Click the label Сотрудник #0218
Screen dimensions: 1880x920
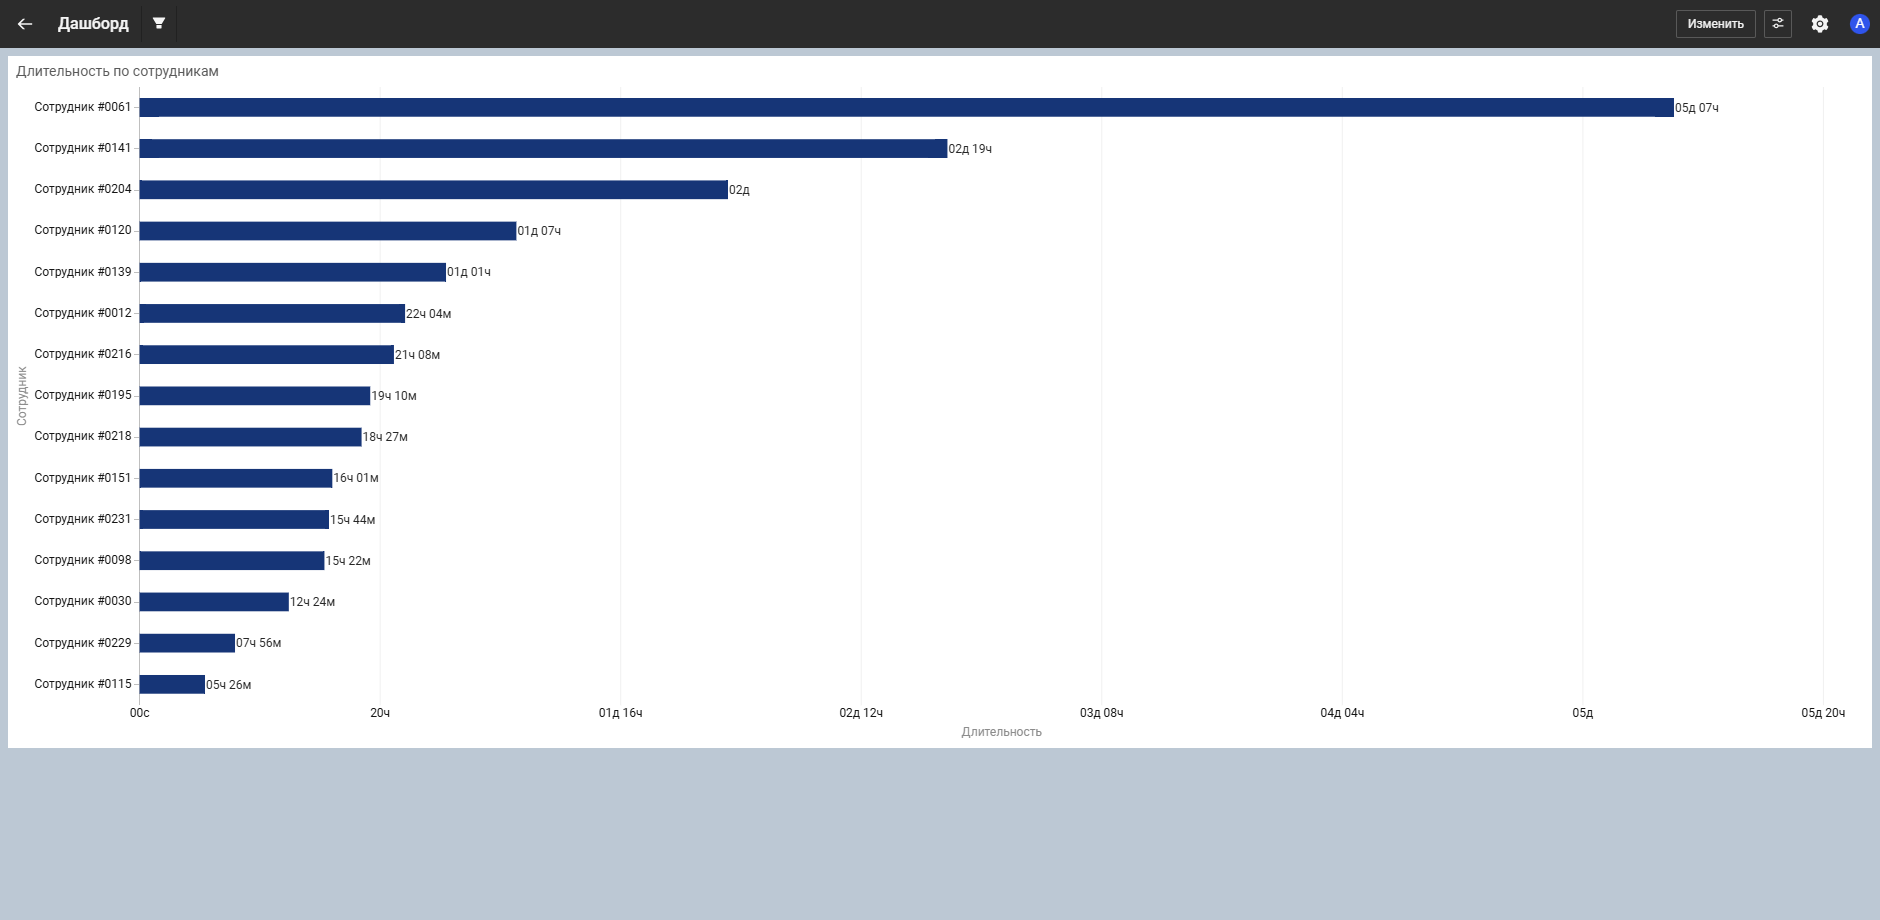[x=83, y=436]
